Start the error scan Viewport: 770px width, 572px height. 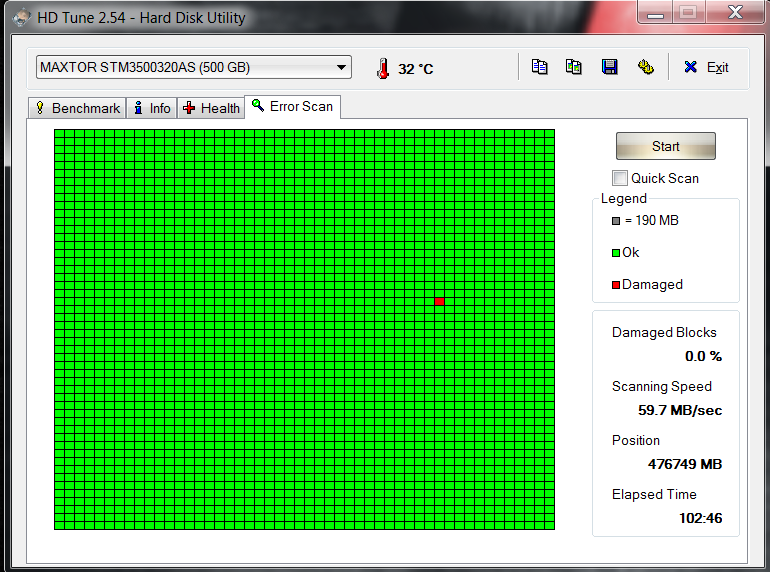tap(665, 146)
